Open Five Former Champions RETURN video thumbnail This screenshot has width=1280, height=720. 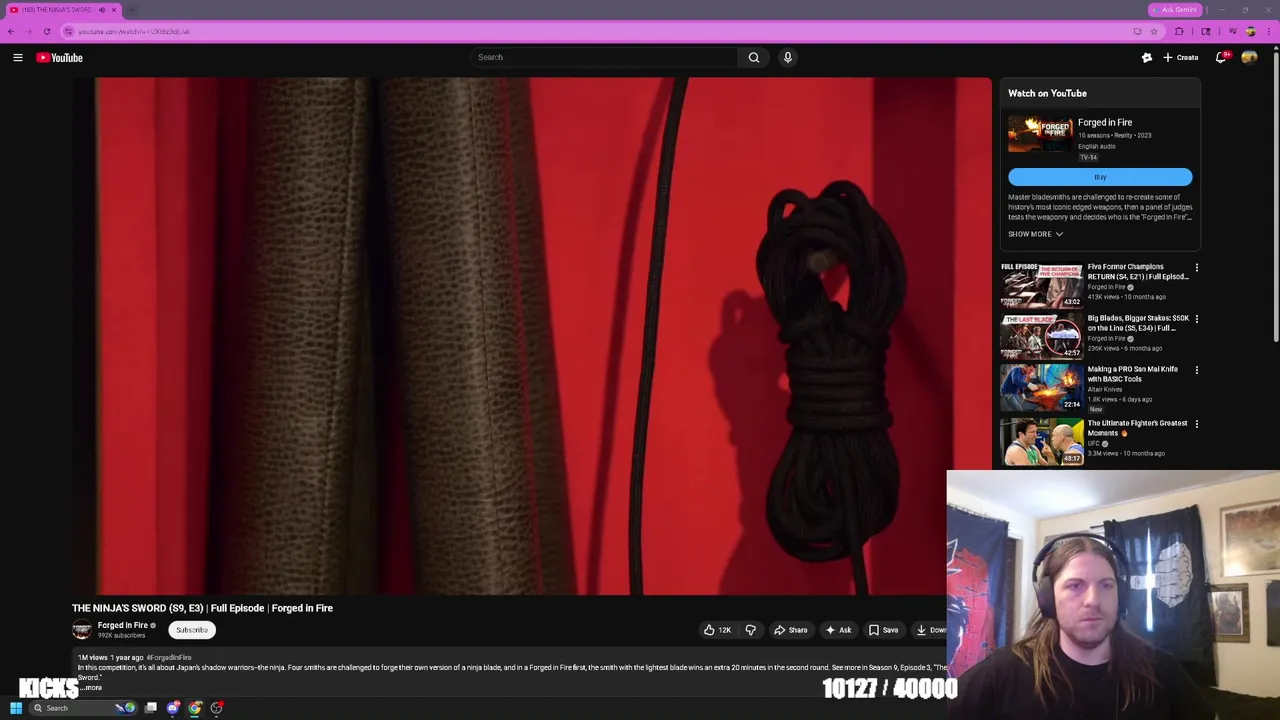coord(1041,285)
